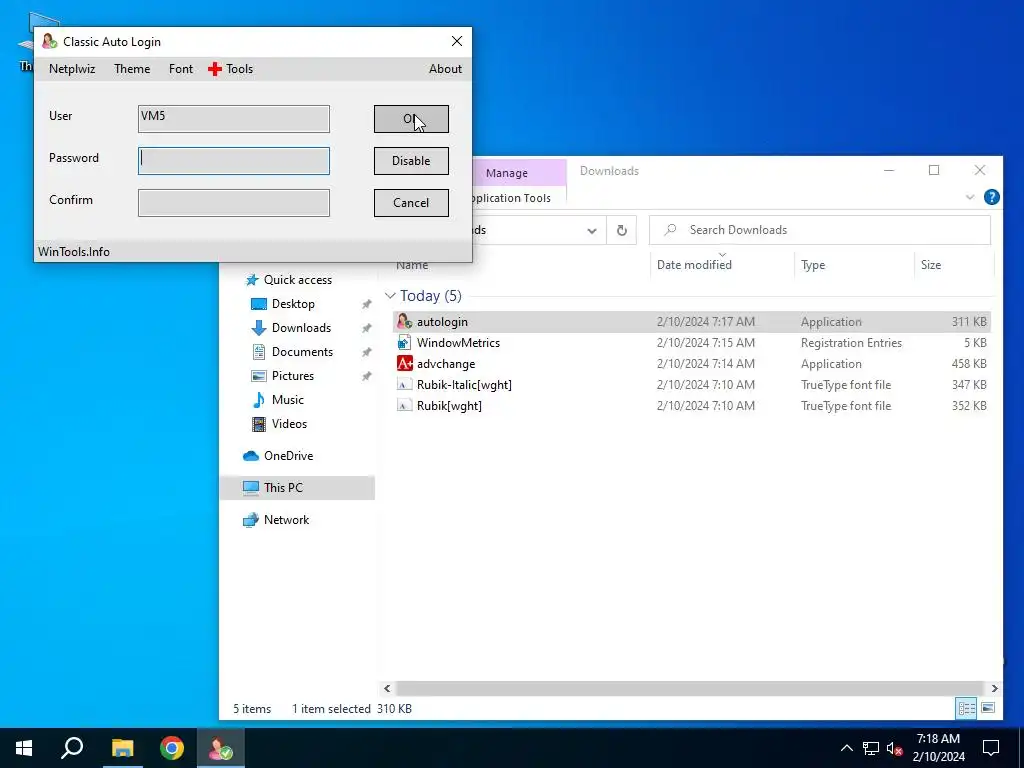
Task: Open the About menu item
Action: (445, 69)
